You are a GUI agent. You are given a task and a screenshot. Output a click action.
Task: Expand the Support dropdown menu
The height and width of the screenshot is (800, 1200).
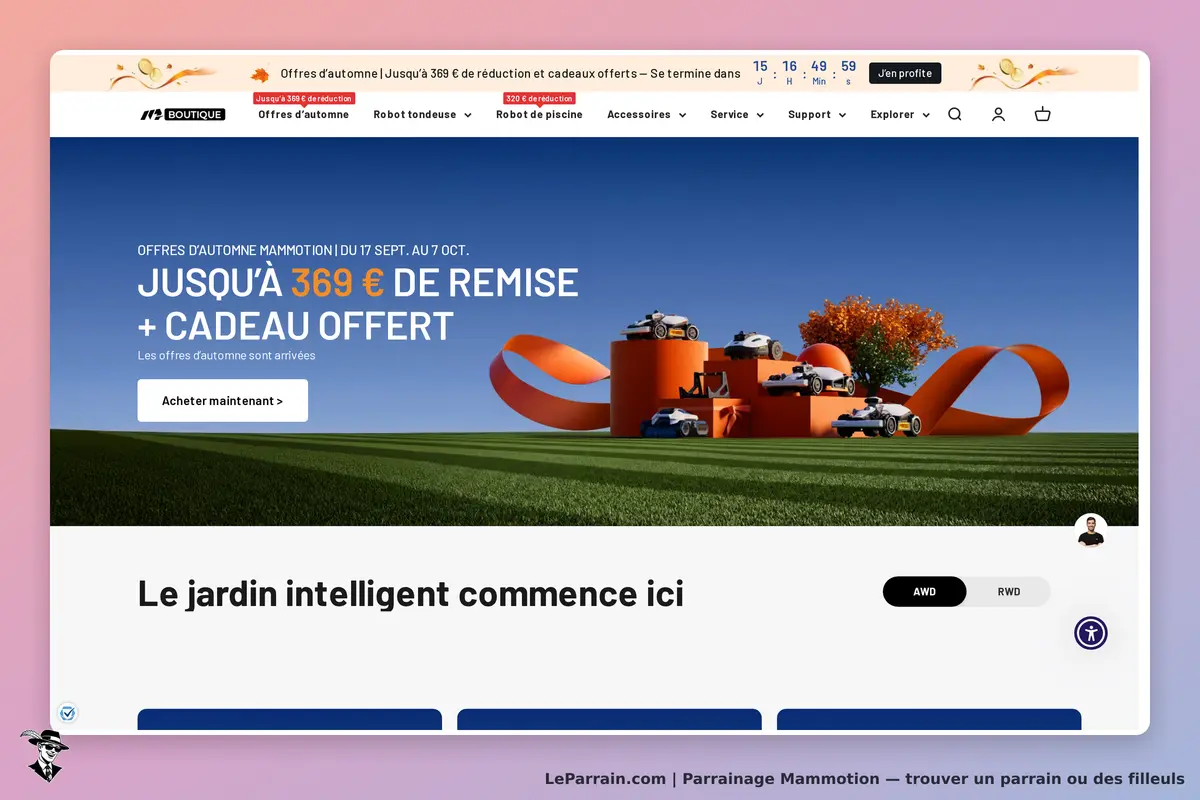[817, 115]
